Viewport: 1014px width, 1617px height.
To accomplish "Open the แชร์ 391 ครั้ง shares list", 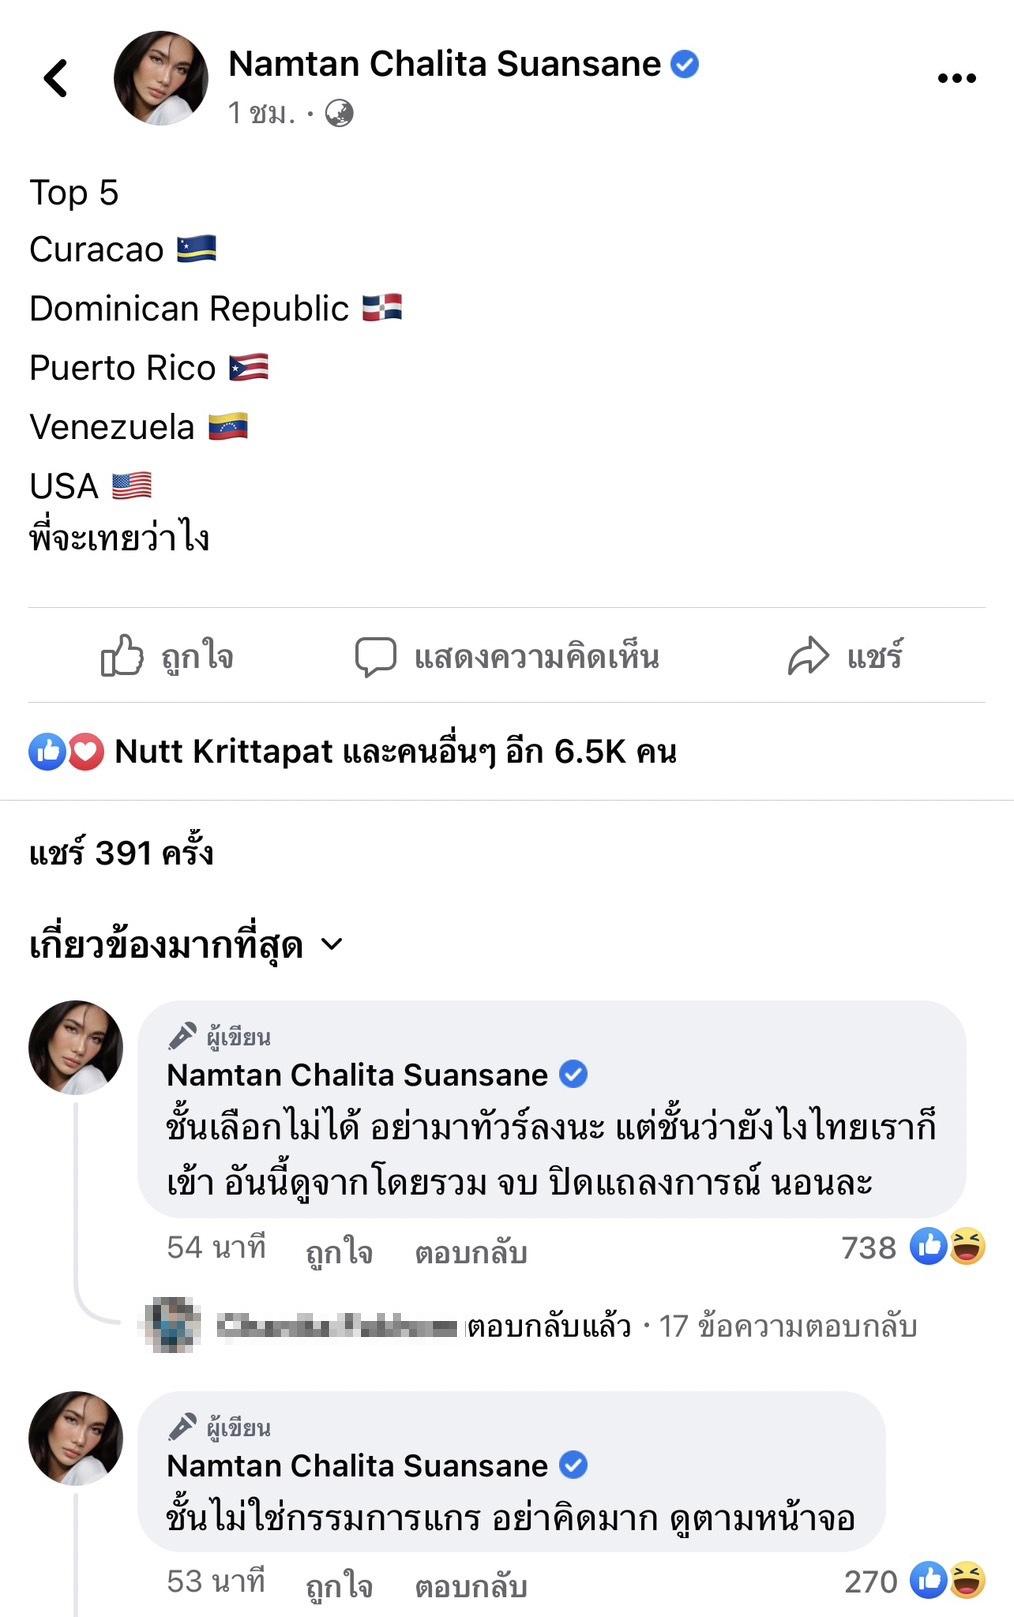I will [121, 853].
